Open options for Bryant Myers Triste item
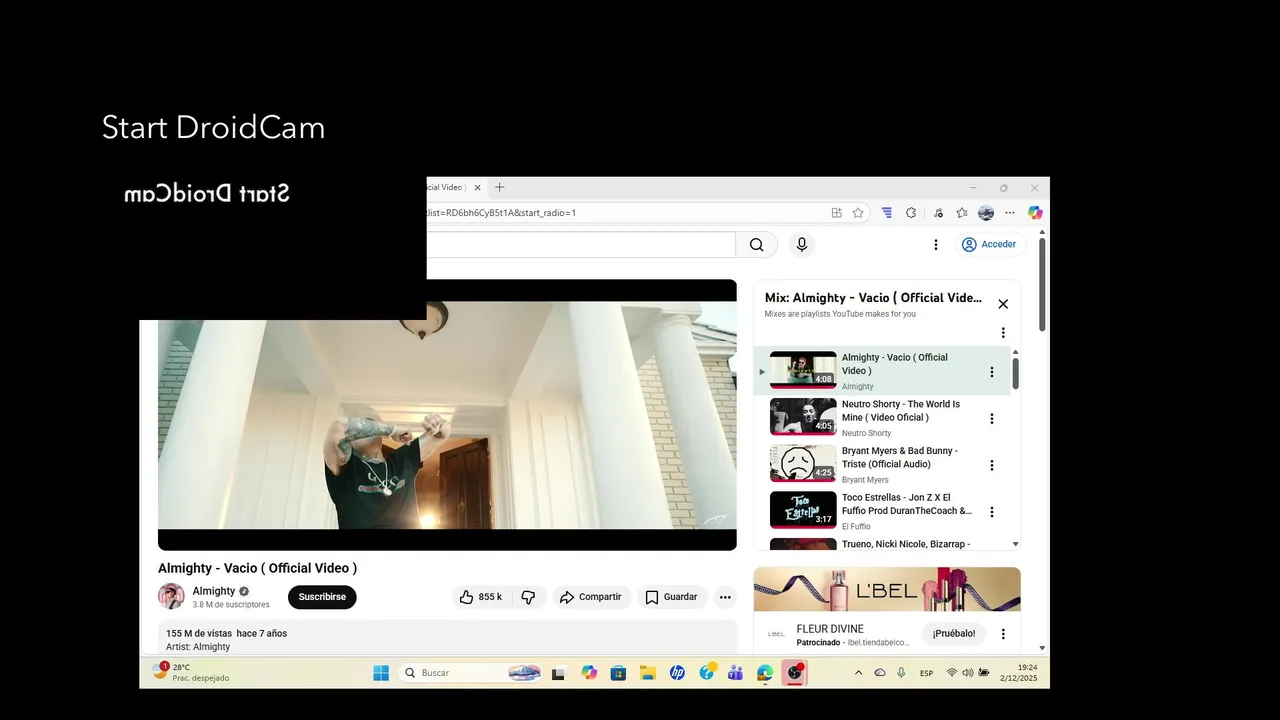 992,465
